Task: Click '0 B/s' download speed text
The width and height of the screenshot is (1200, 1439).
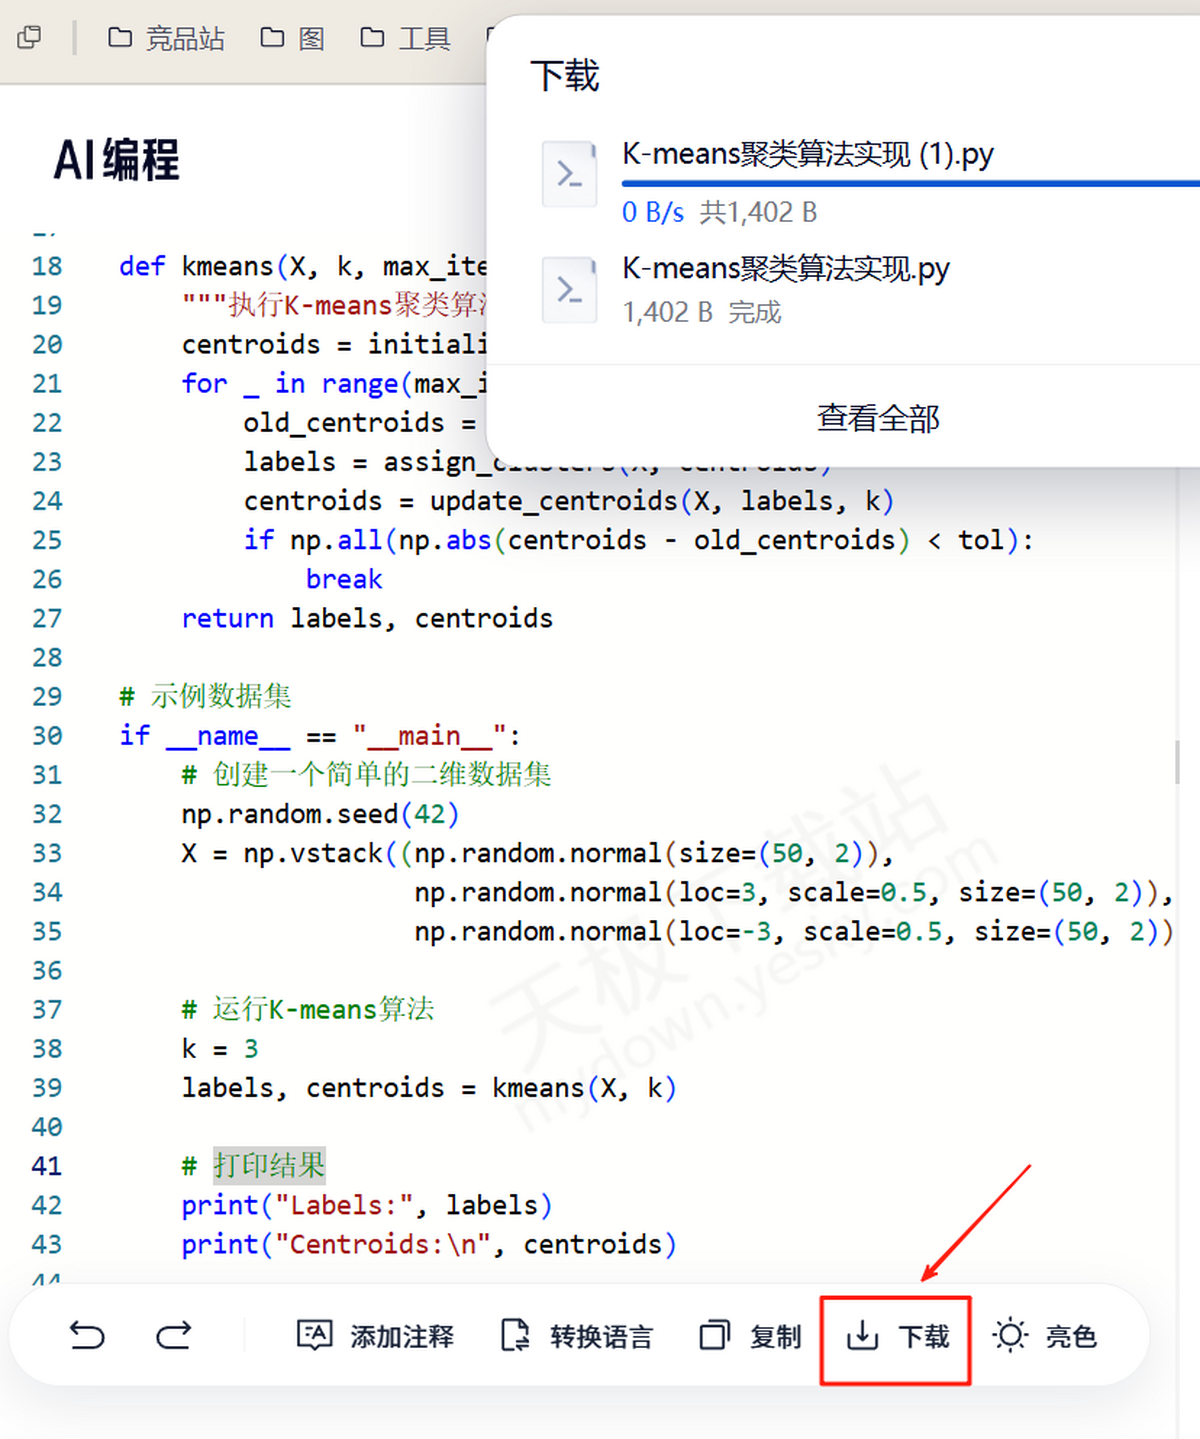Action: point(653,212)
